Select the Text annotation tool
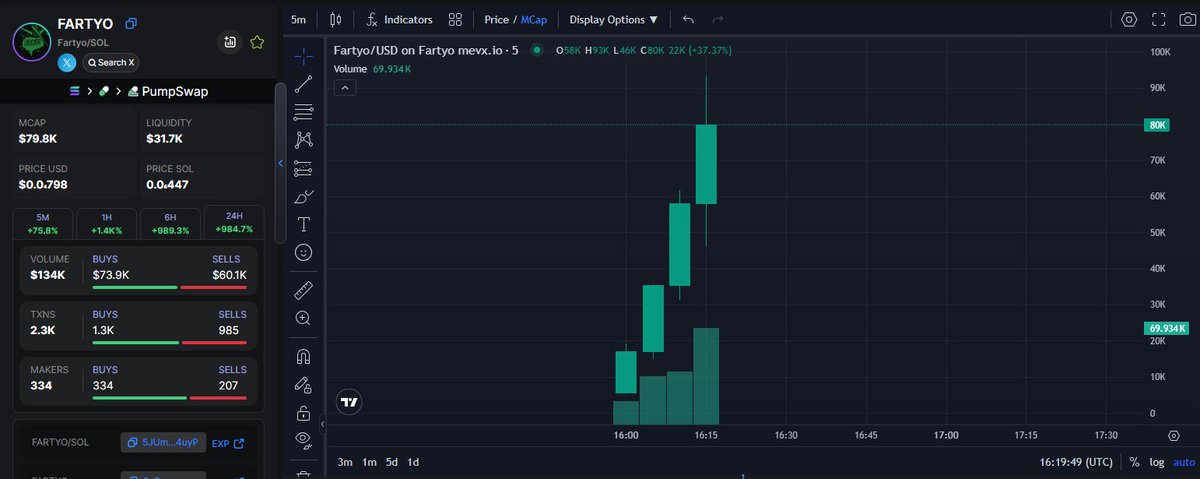This screenshot has height=479, width=1200. [x=304, y=224]
